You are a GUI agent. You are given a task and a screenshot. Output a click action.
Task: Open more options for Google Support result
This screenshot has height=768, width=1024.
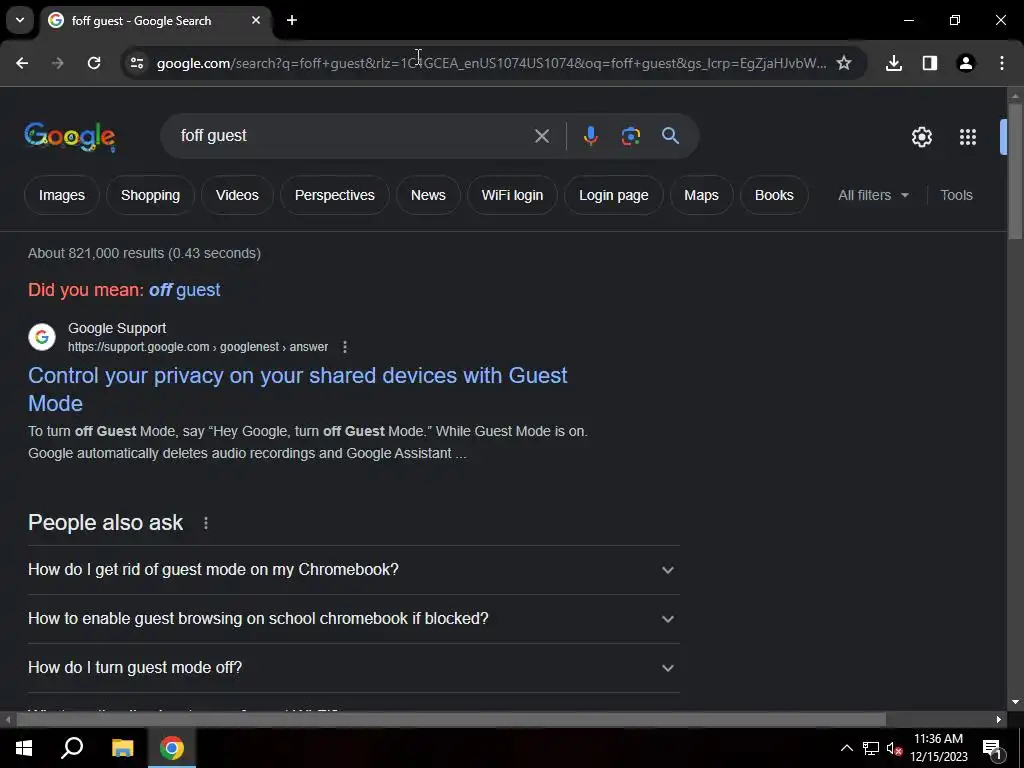click(345, 347)
